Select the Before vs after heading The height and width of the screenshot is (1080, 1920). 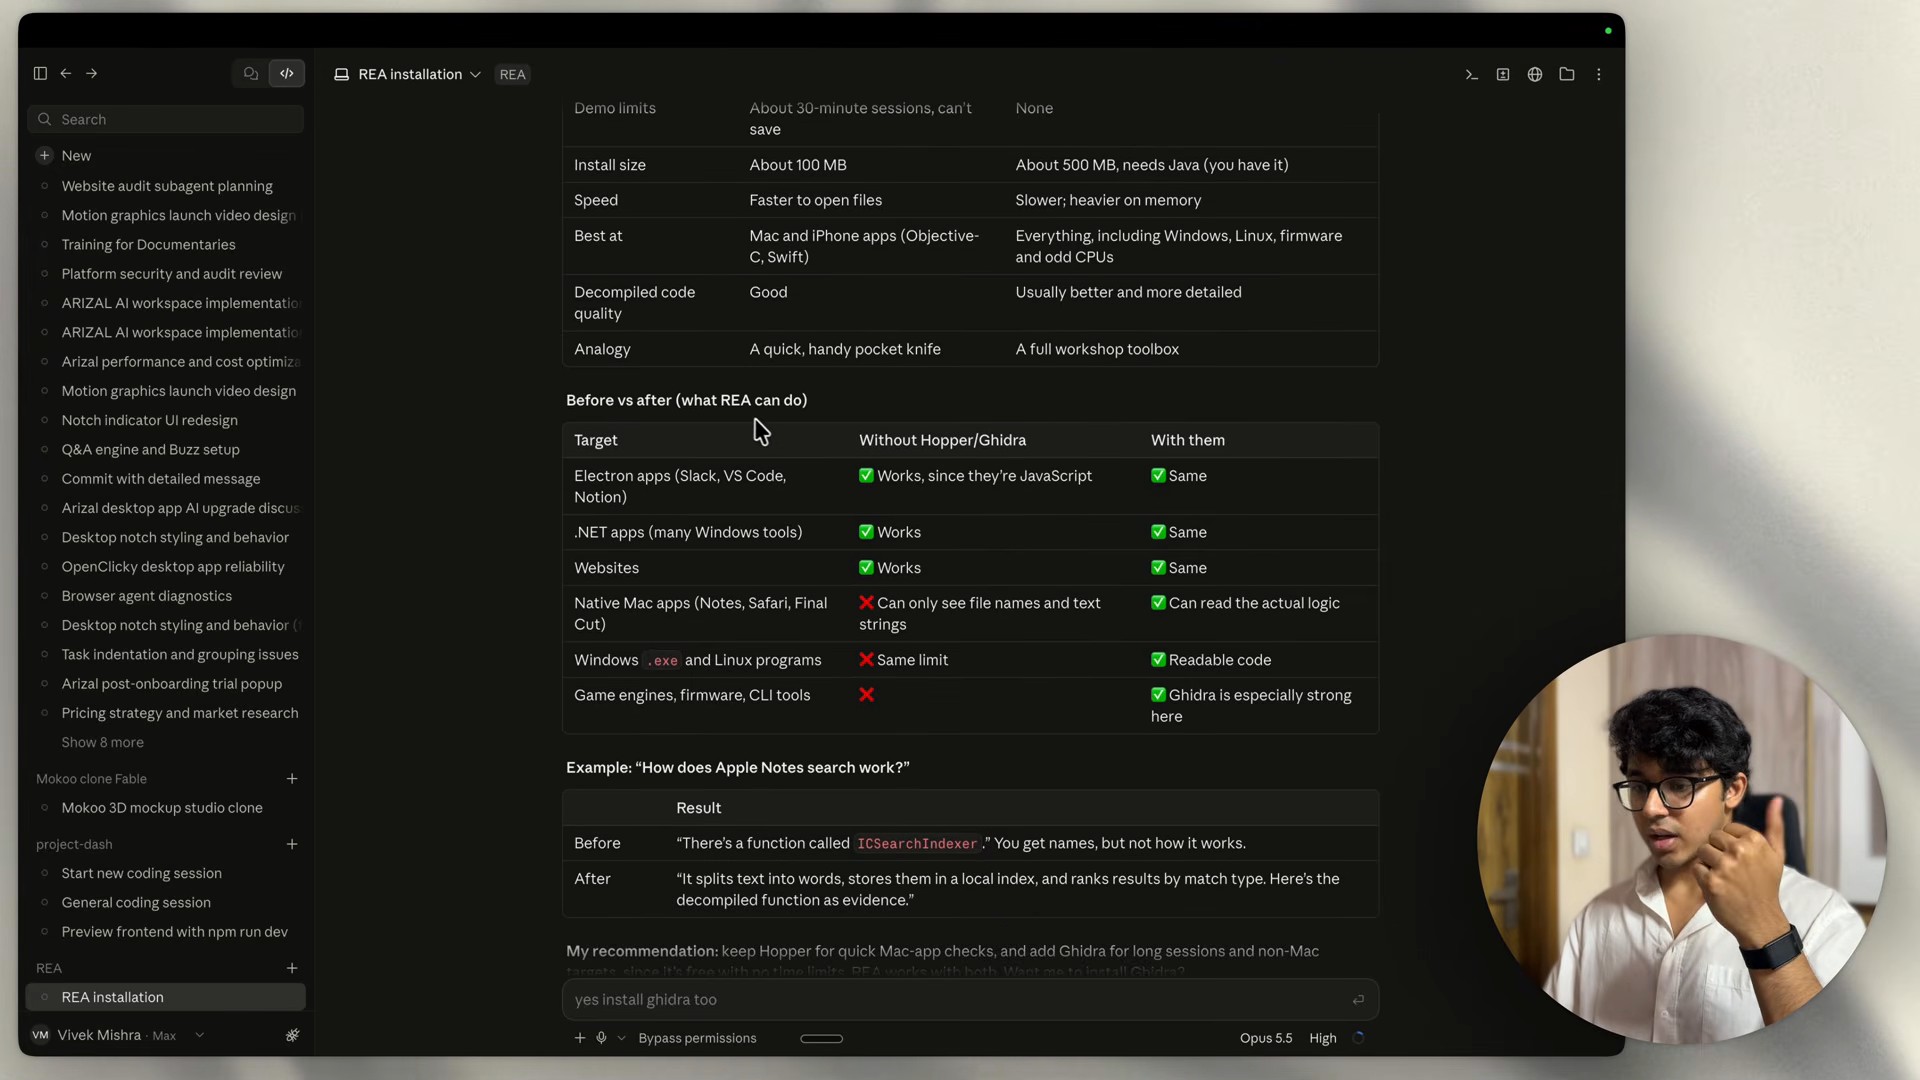coord(687,400)
